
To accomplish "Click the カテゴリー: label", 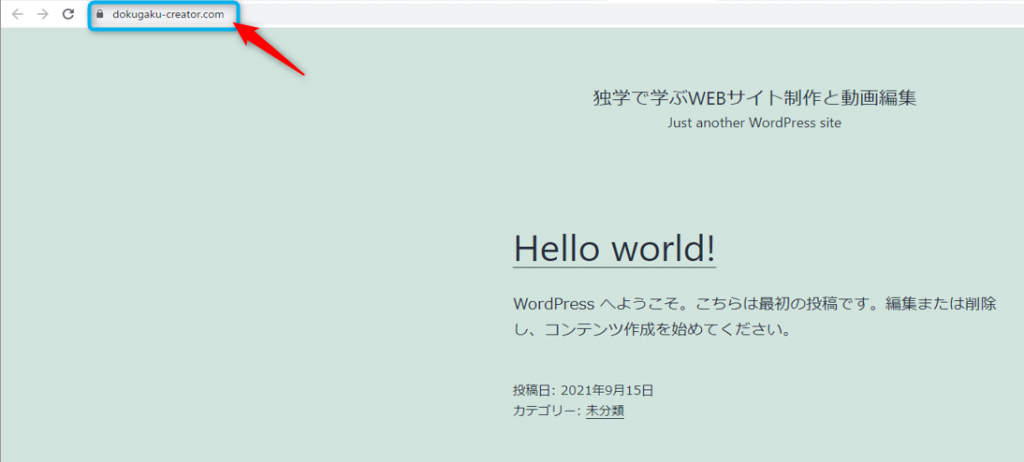I will [x=547, y=411].
